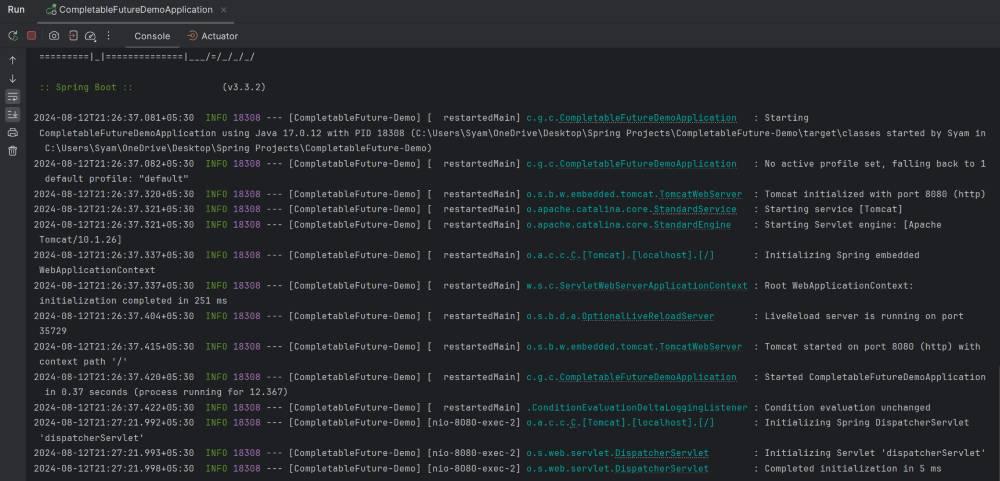Clear console output with the trash icon
Image resolution: width=1000 pixels, height=481 pixels.
[13, 151]
